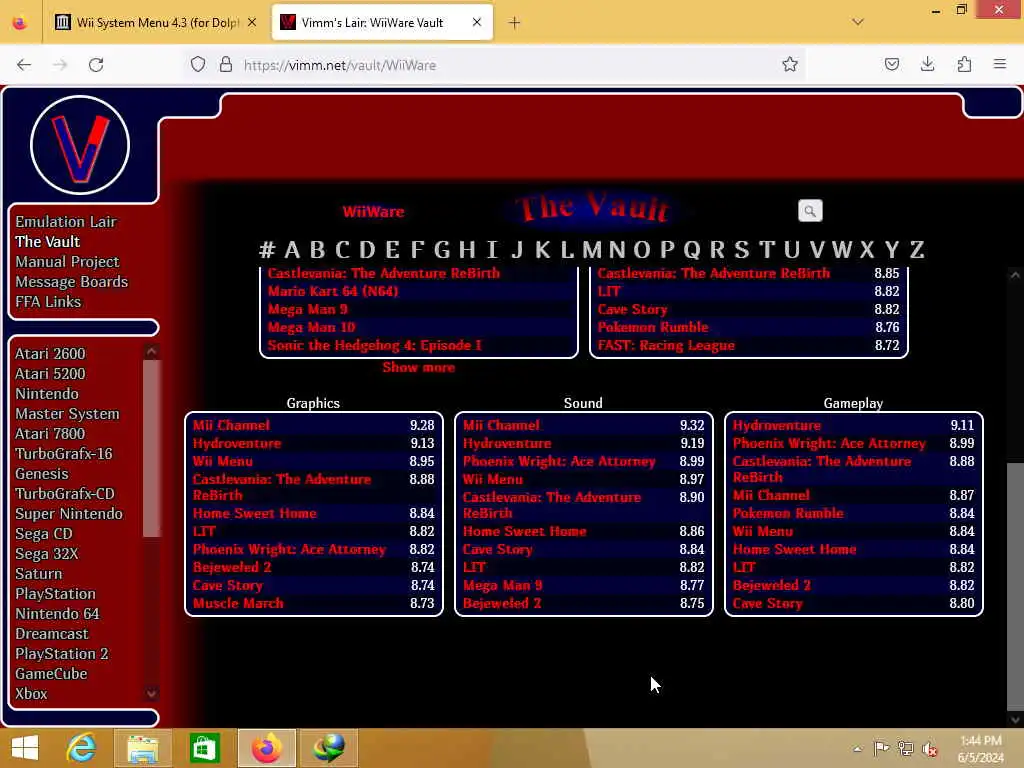The width and height of the screenshot is (1024, 768).
Task: Open Emulation Lair in the sidebar
Action: pos(66,222)
